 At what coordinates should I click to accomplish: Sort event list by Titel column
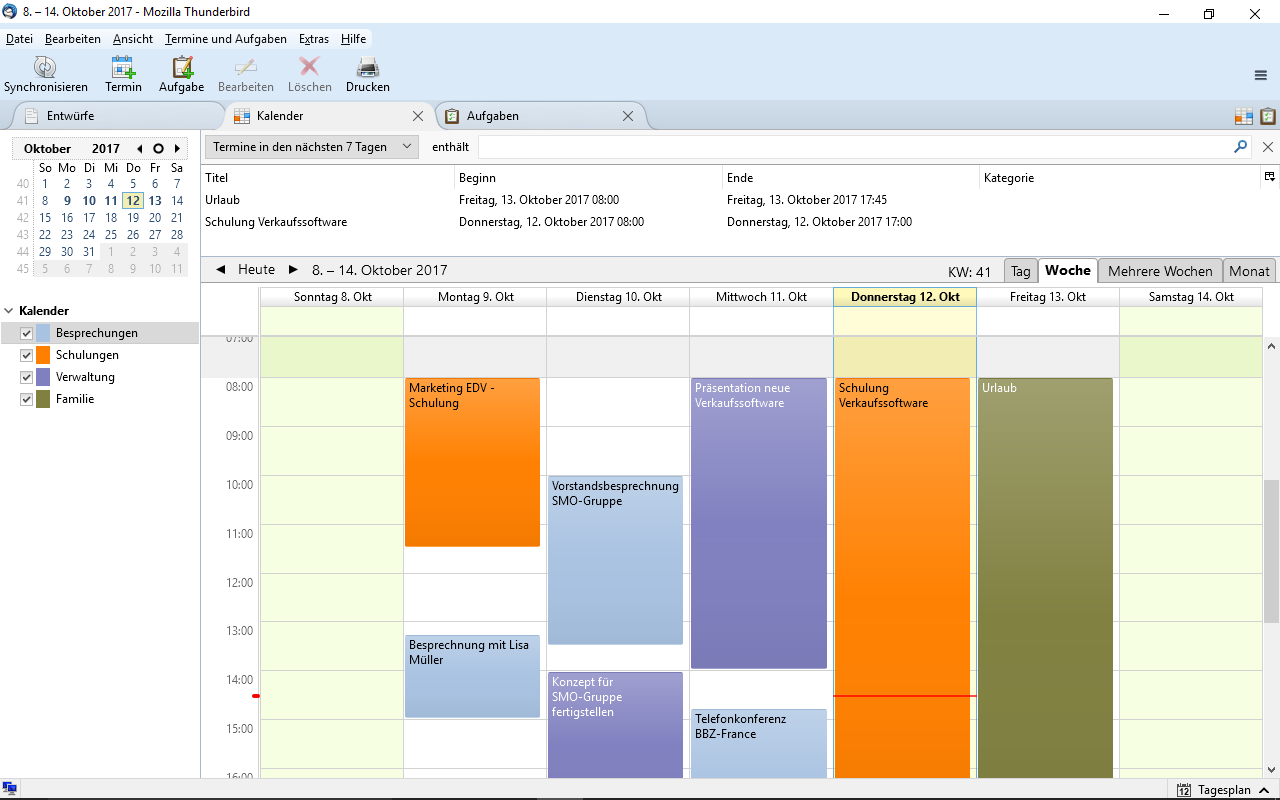[327, 177]
